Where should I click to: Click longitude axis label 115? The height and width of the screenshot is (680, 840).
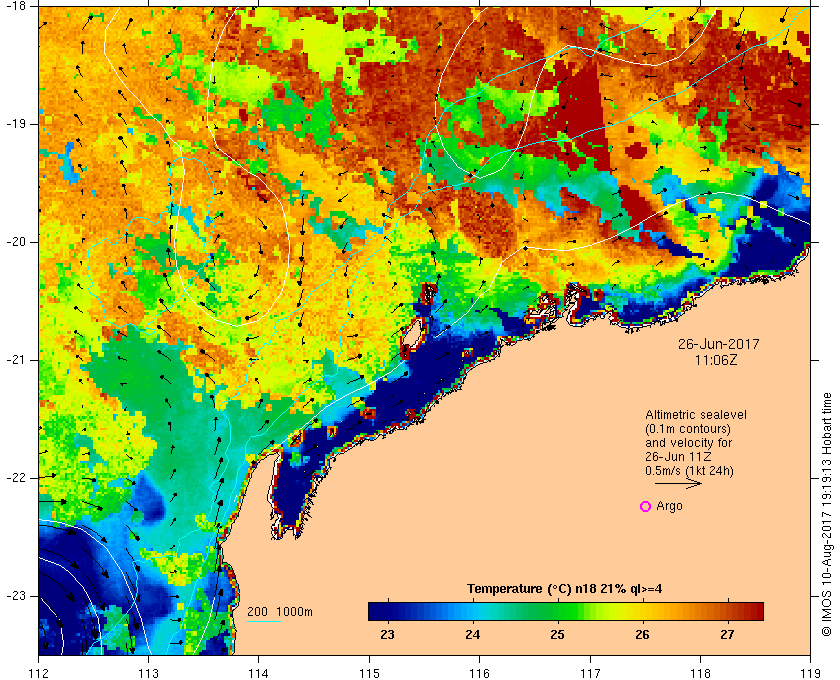coord(369,673)
